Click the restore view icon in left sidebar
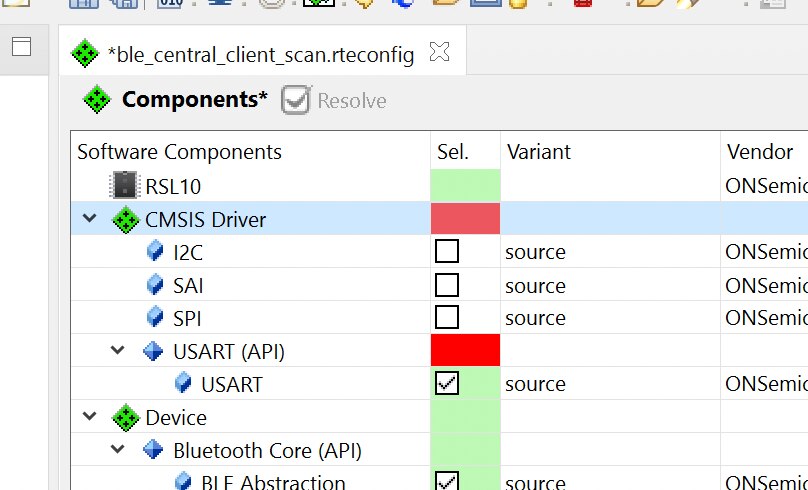The height and width of the screenshot is (490, 808). coord(22,46)
